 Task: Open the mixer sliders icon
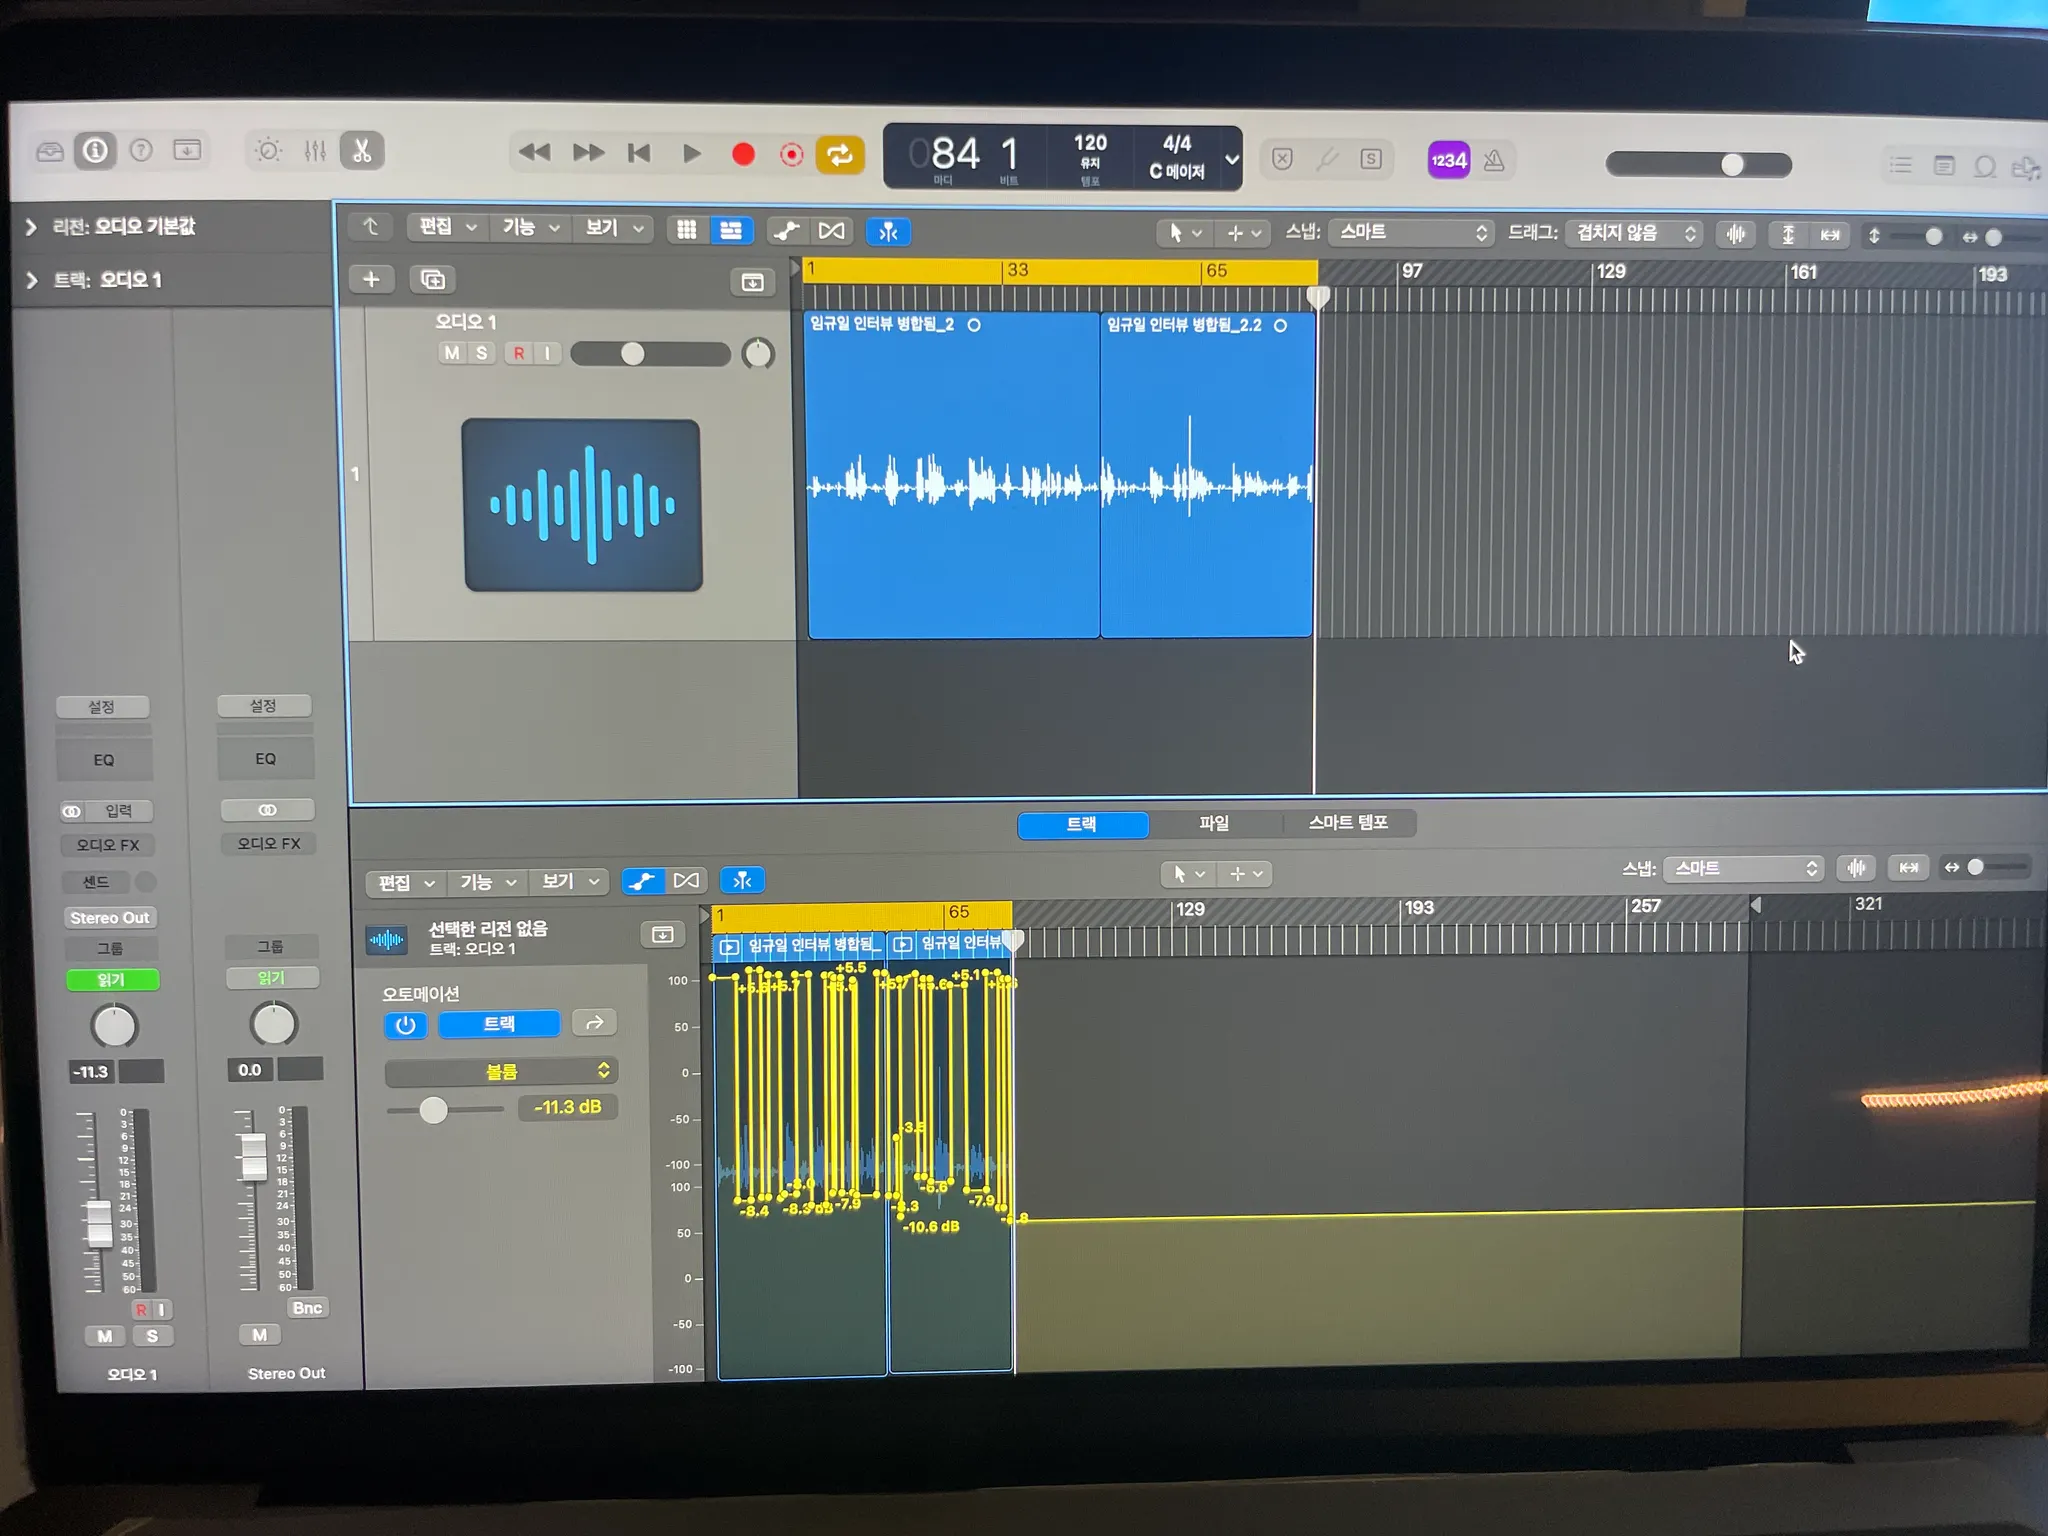[x=315, y=151]
